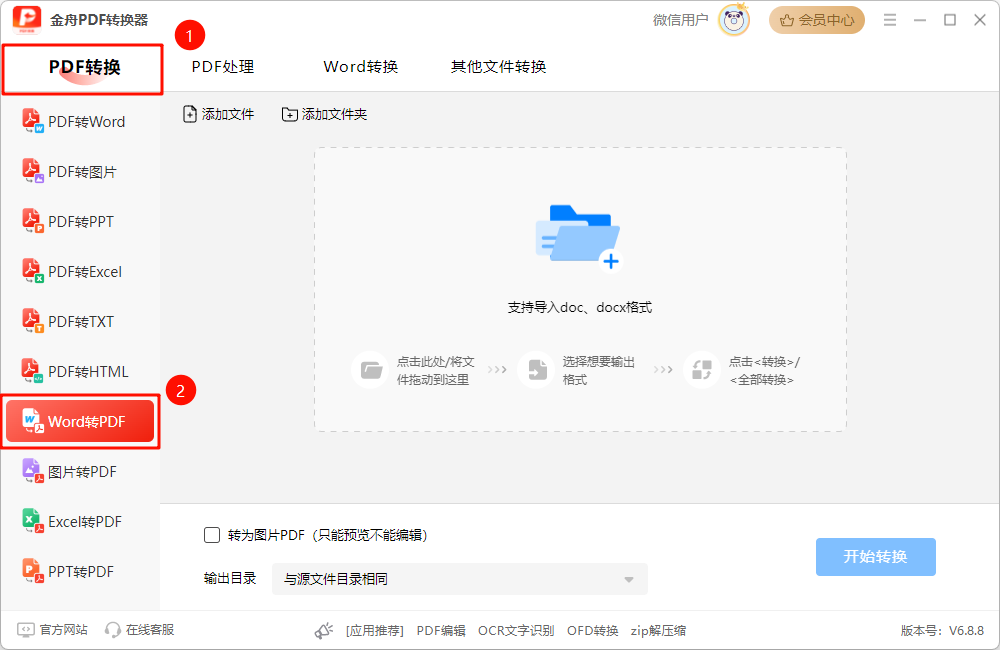This screenshot has width=1000, height=650.
Task: Open OCR文字识别 recommended app
Action: click(516, 630)
